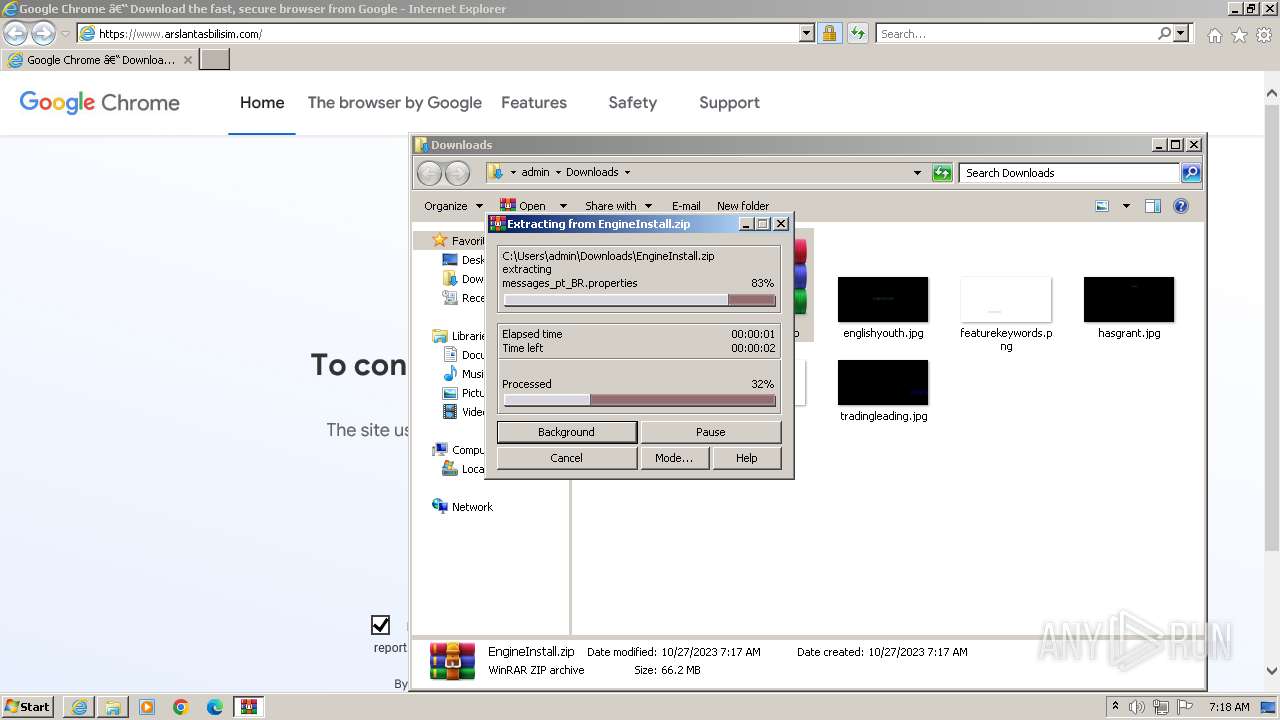Open the Features tab on the page
This screenshot has height=720, width=1280.
(534, 102)
